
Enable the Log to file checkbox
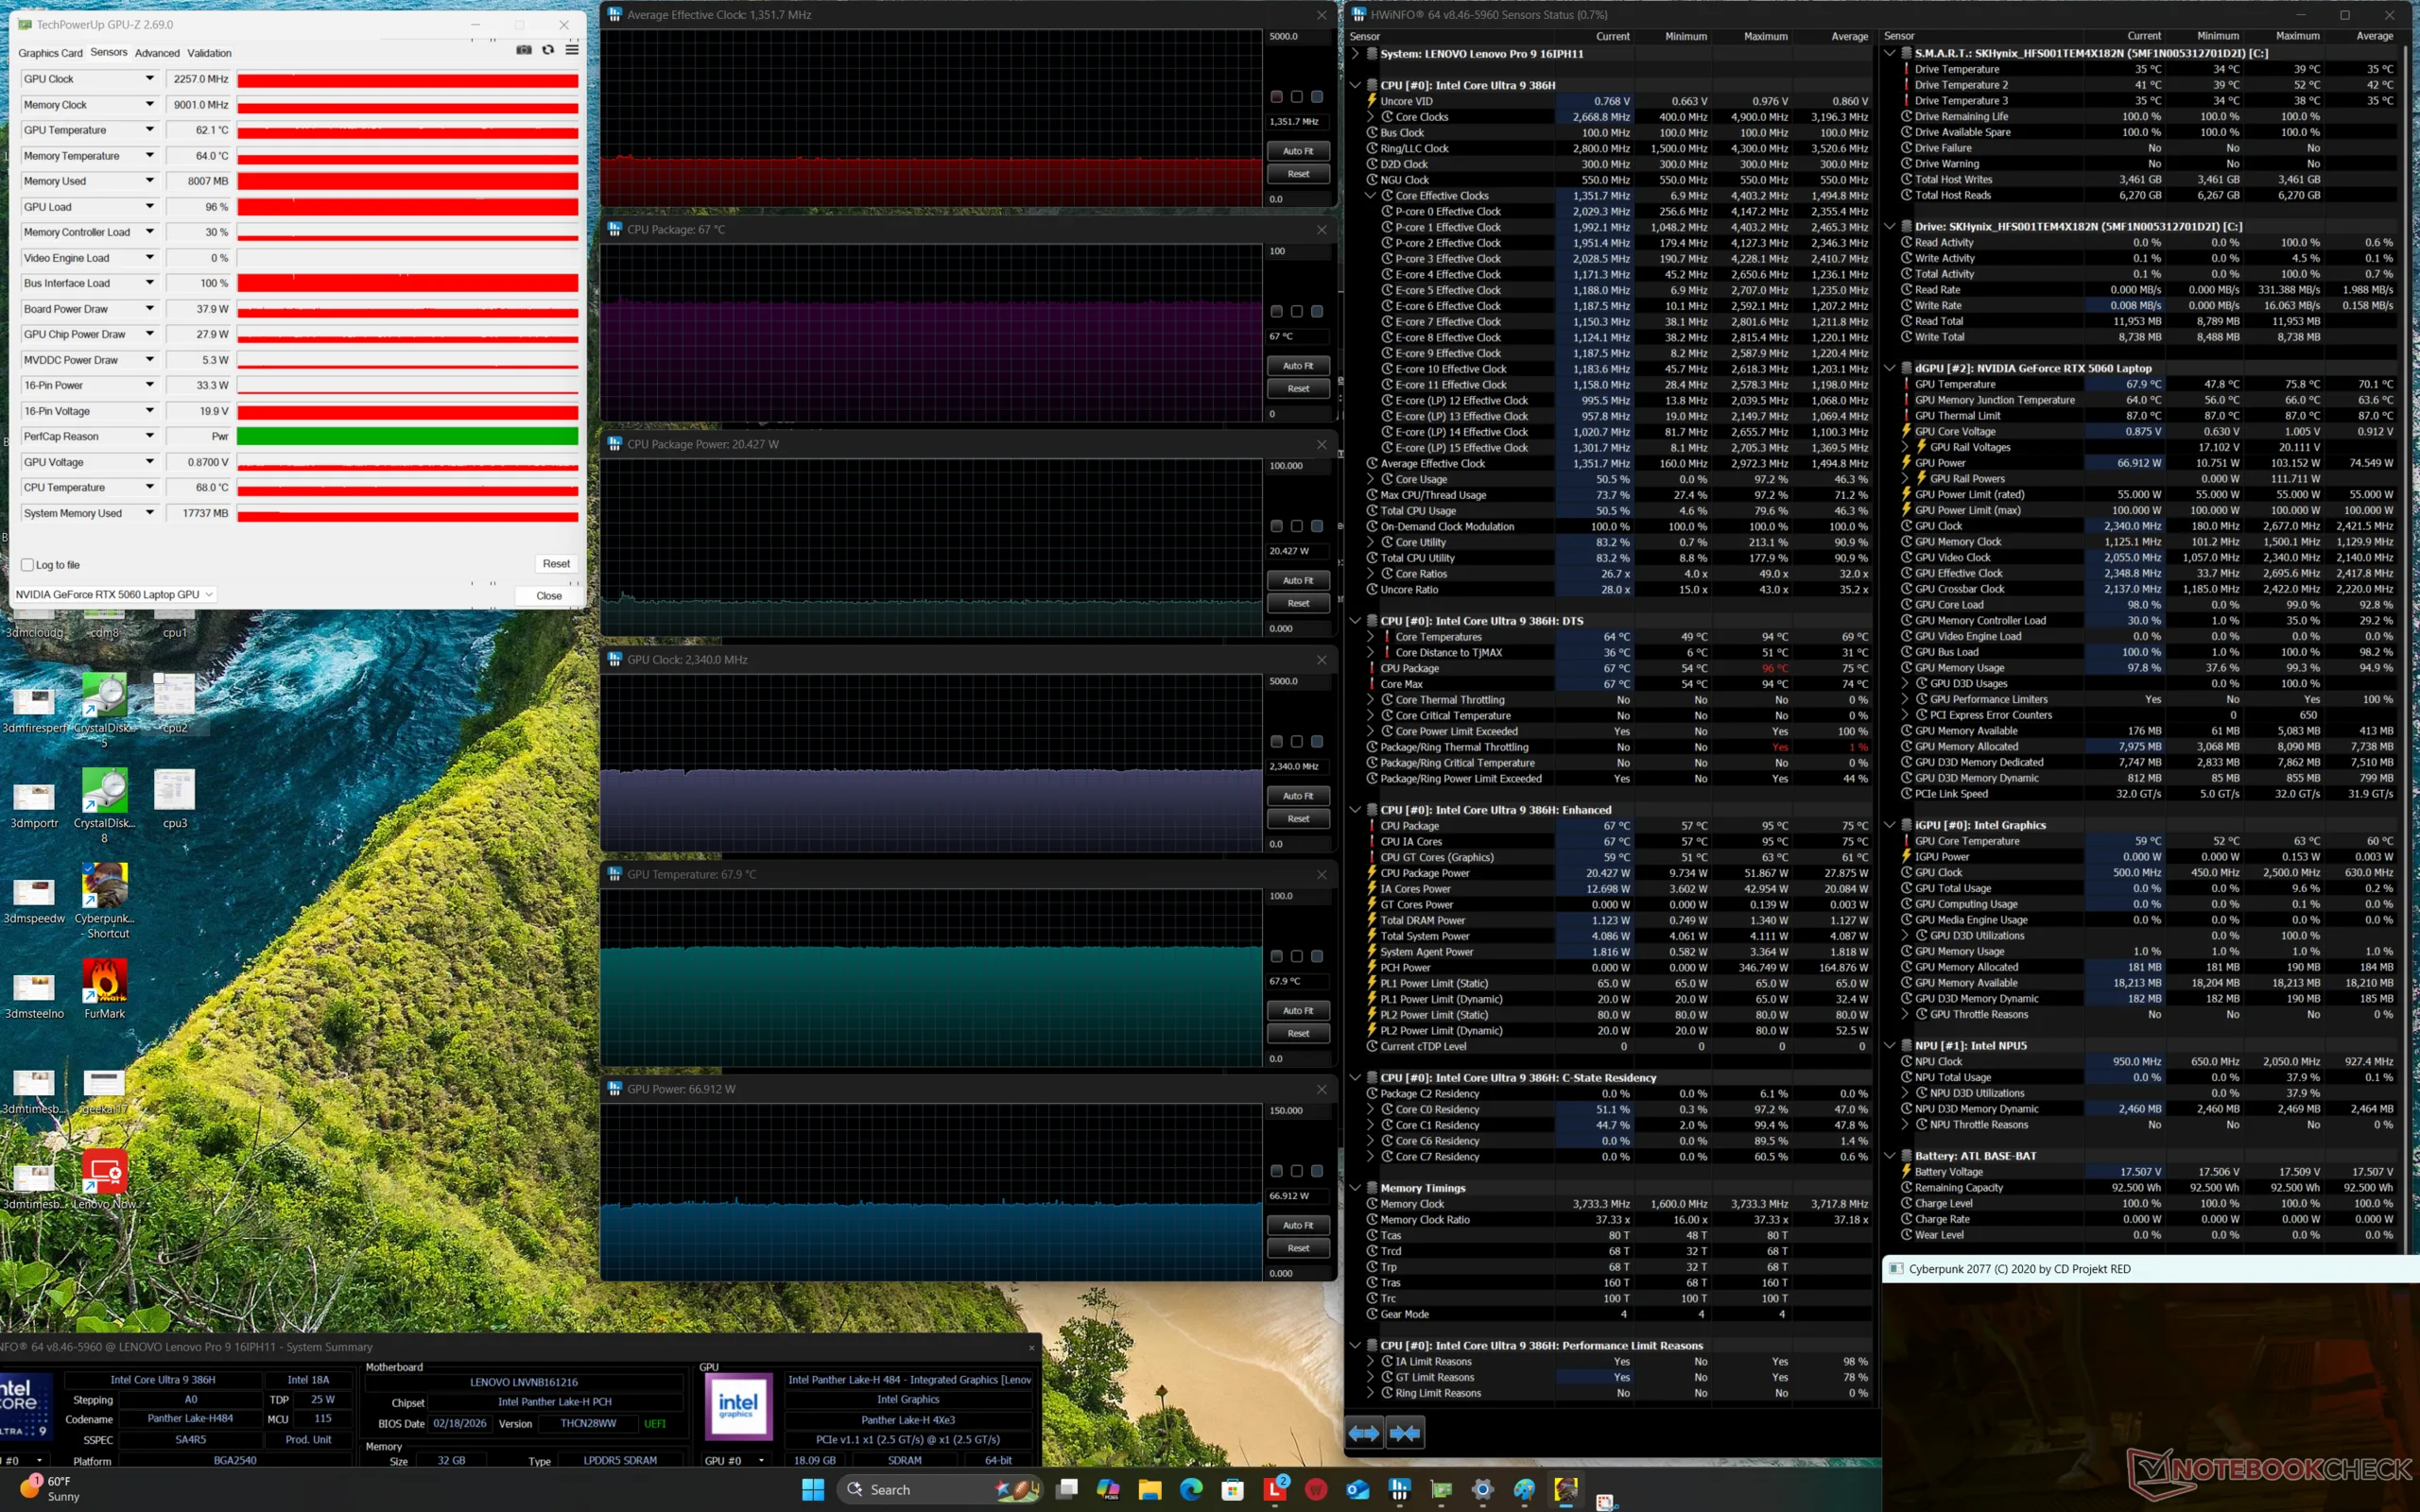pyautogui.click(x=28, y=565)
